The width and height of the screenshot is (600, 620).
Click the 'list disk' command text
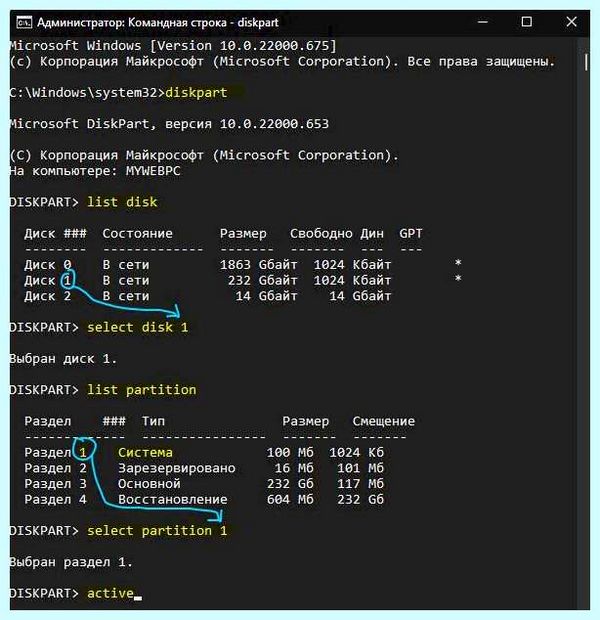pyautogui.click(x=122, y=202)
